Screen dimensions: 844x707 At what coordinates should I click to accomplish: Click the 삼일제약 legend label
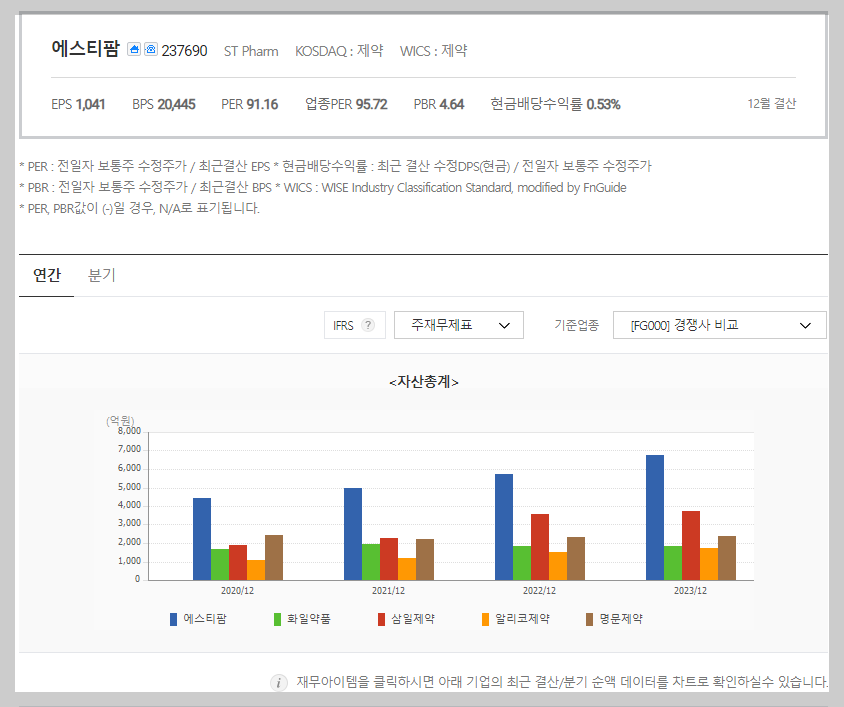coord(413,619)
